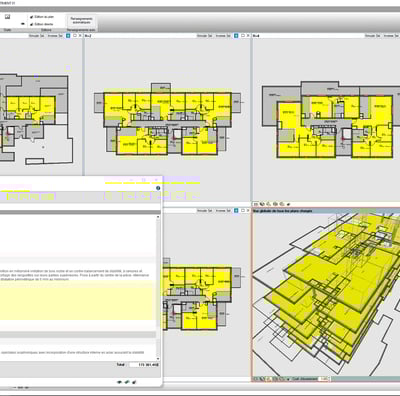Click the blue plus icon on first plan panel header
This screenshot has width=400, height=396.
pyautogui.click(x=68, y=35)
